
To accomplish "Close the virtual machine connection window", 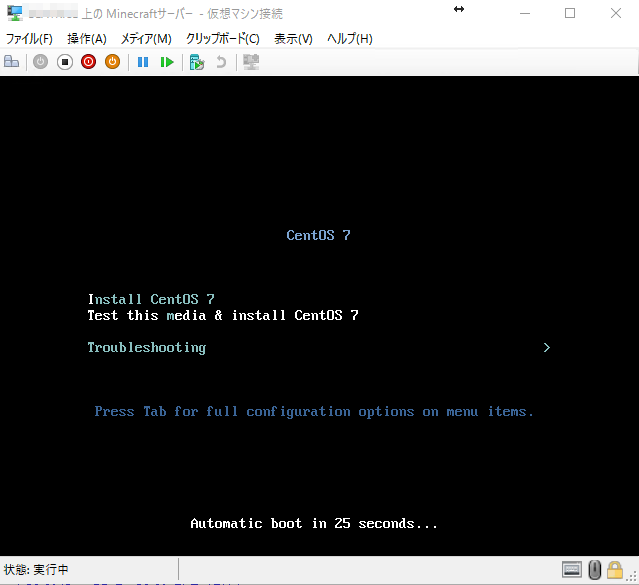I will 616,13.
